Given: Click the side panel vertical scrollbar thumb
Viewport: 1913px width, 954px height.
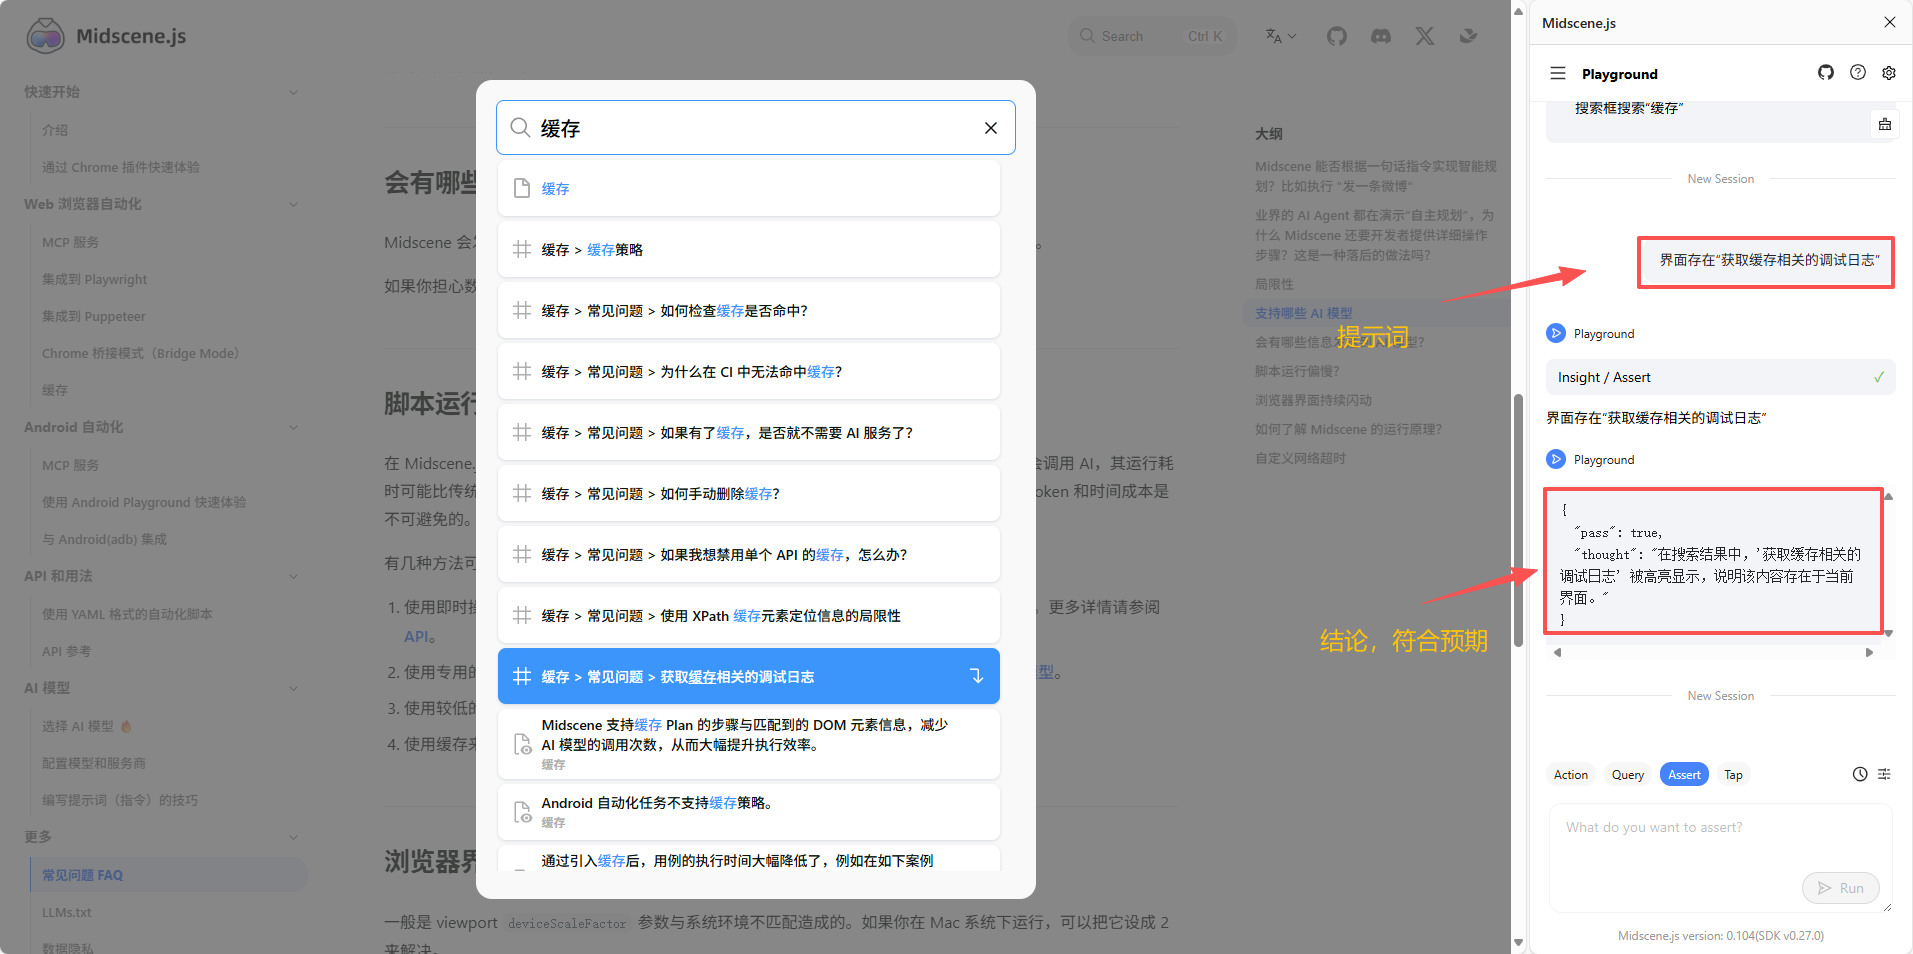Looking at the screenshot, I should [1518, 520].
